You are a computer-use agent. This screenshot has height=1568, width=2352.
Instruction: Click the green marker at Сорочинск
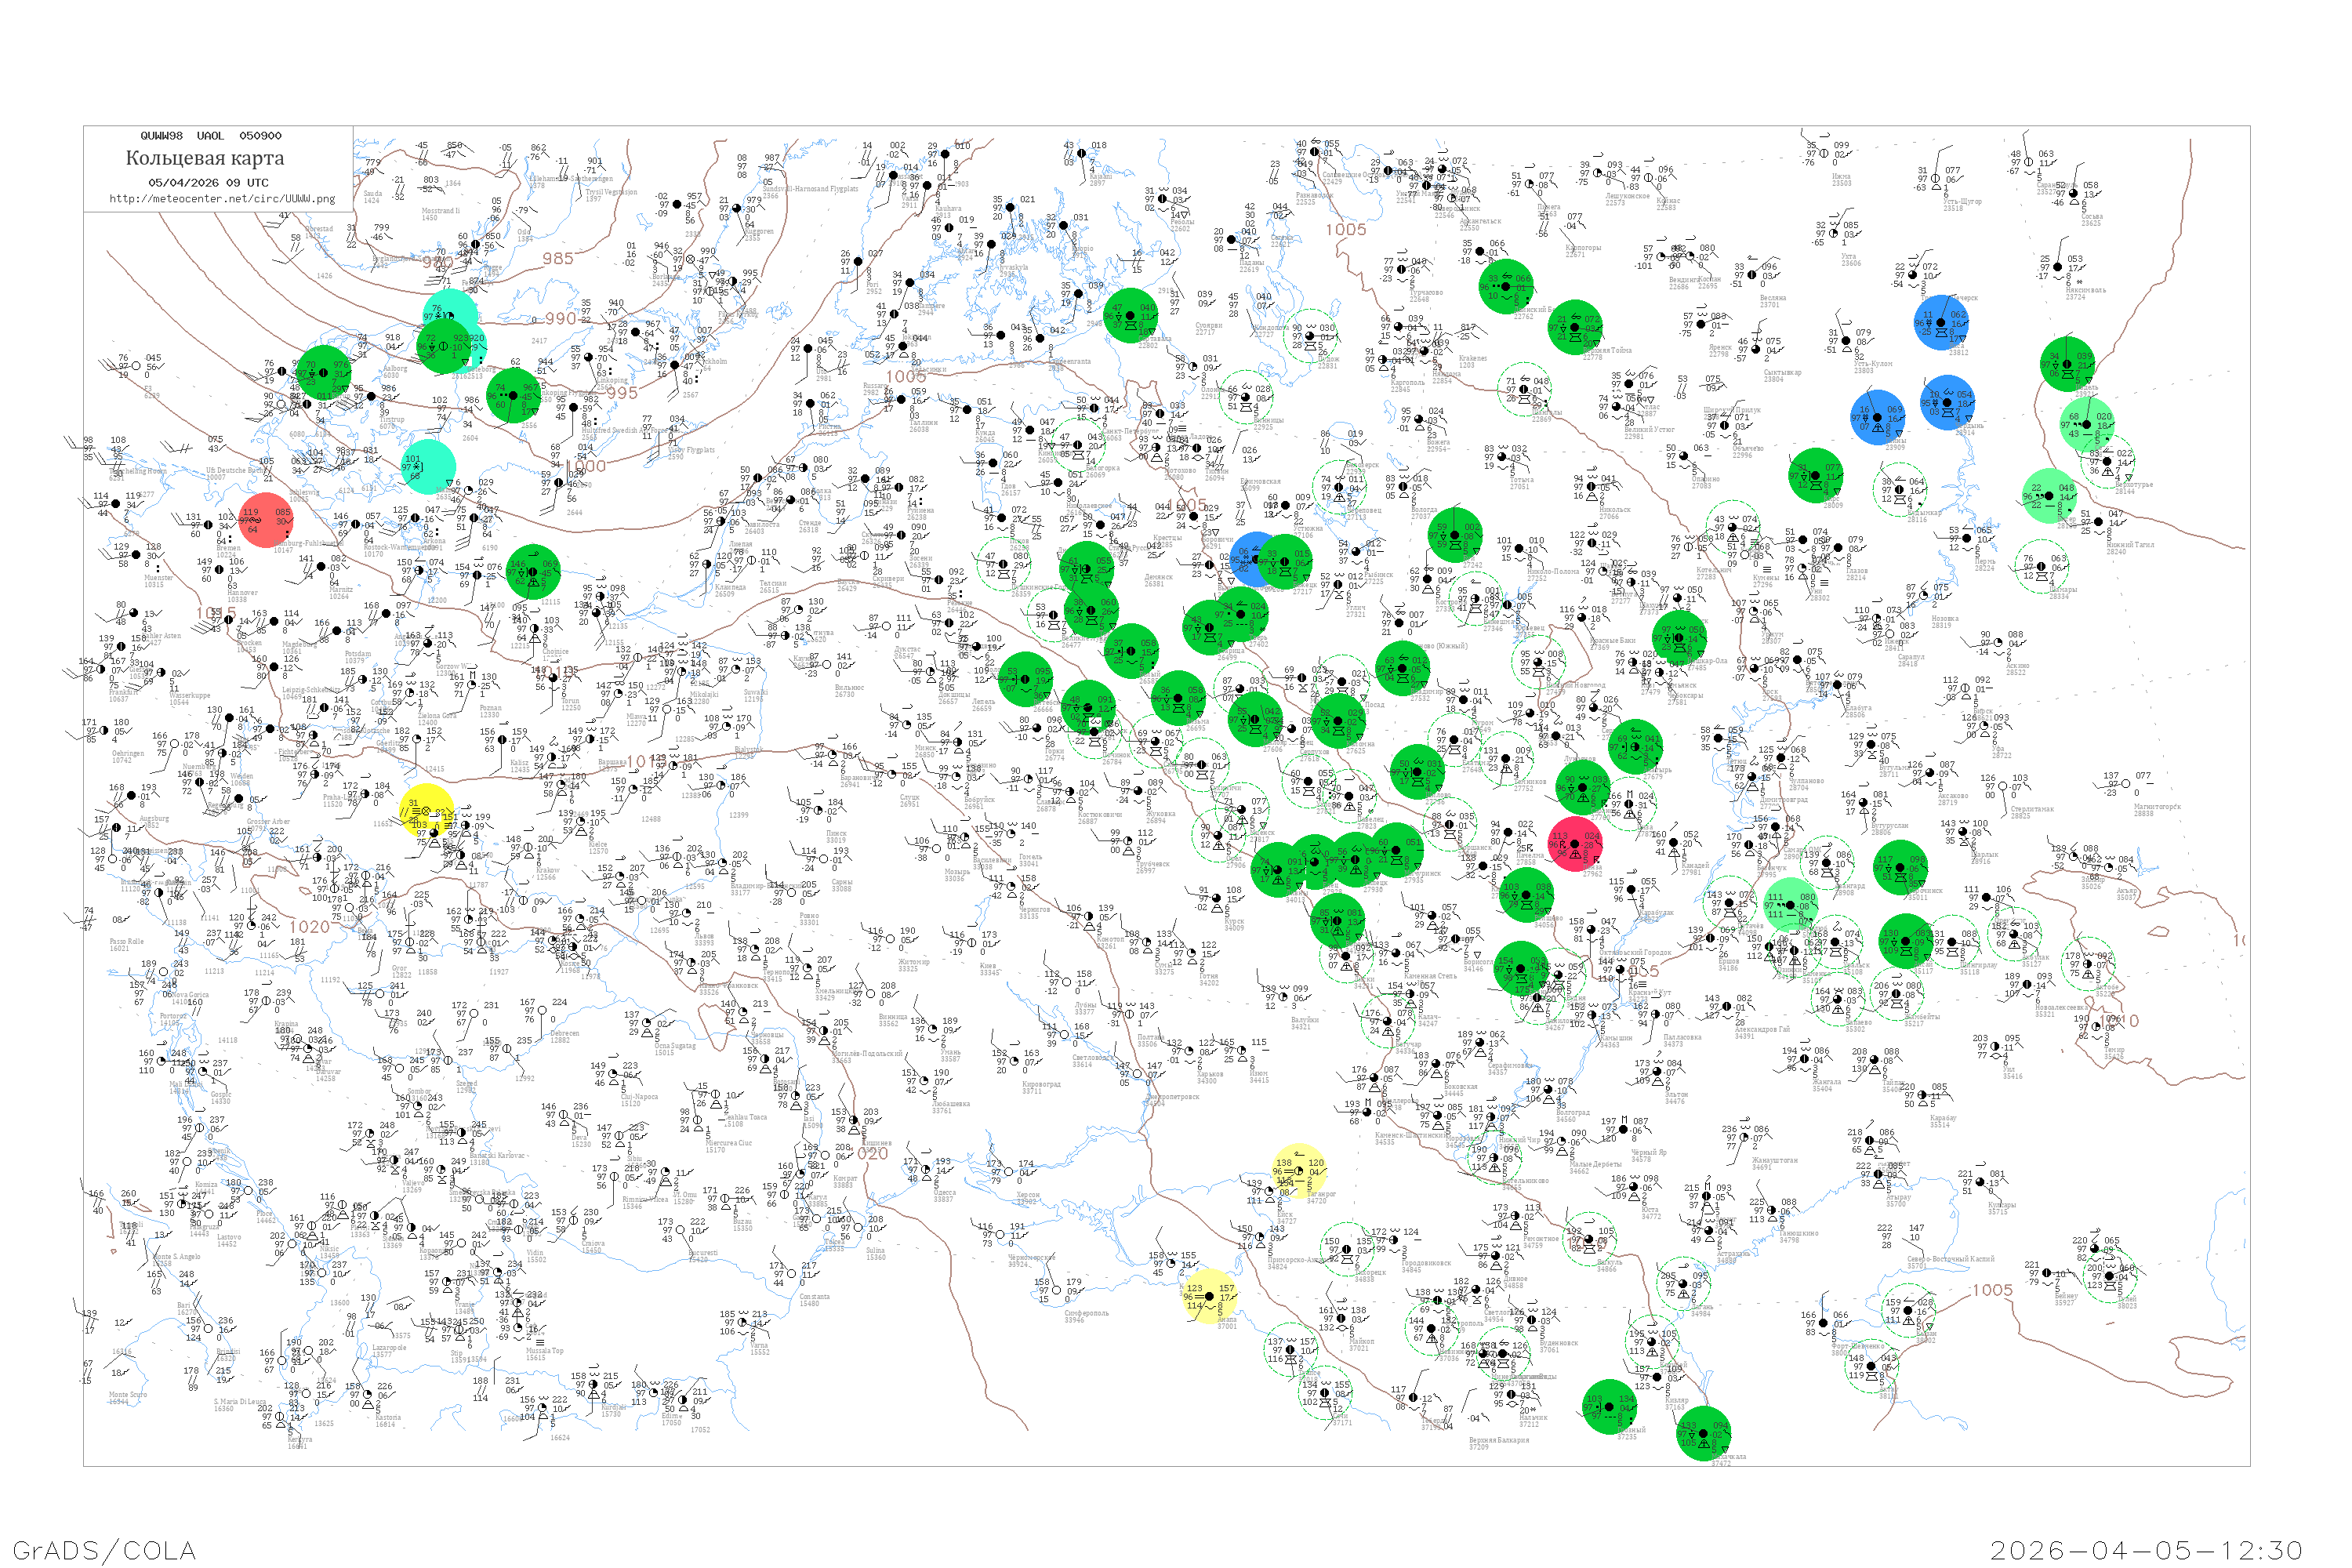(x=1900, y=866)
